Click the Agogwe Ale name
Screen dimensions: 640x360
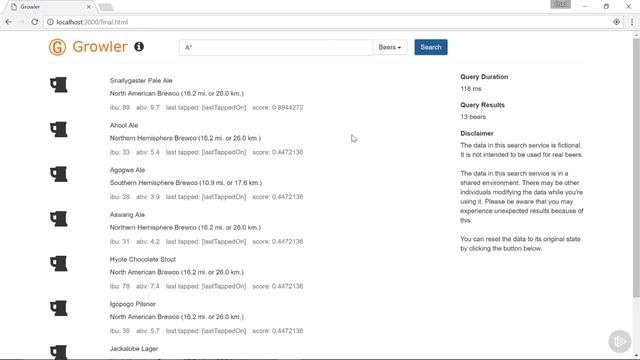point(127,170)
